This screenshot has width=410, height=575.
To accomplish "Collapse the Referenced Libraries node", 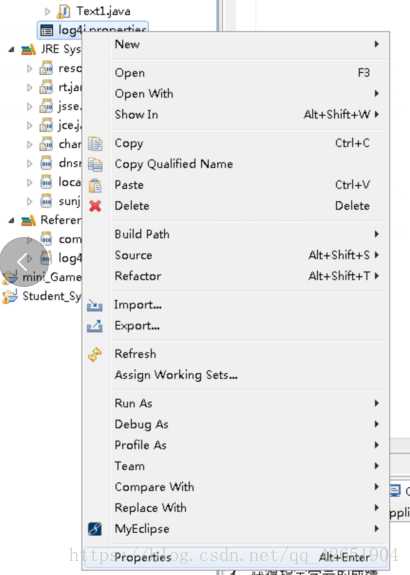I will 12,220.
